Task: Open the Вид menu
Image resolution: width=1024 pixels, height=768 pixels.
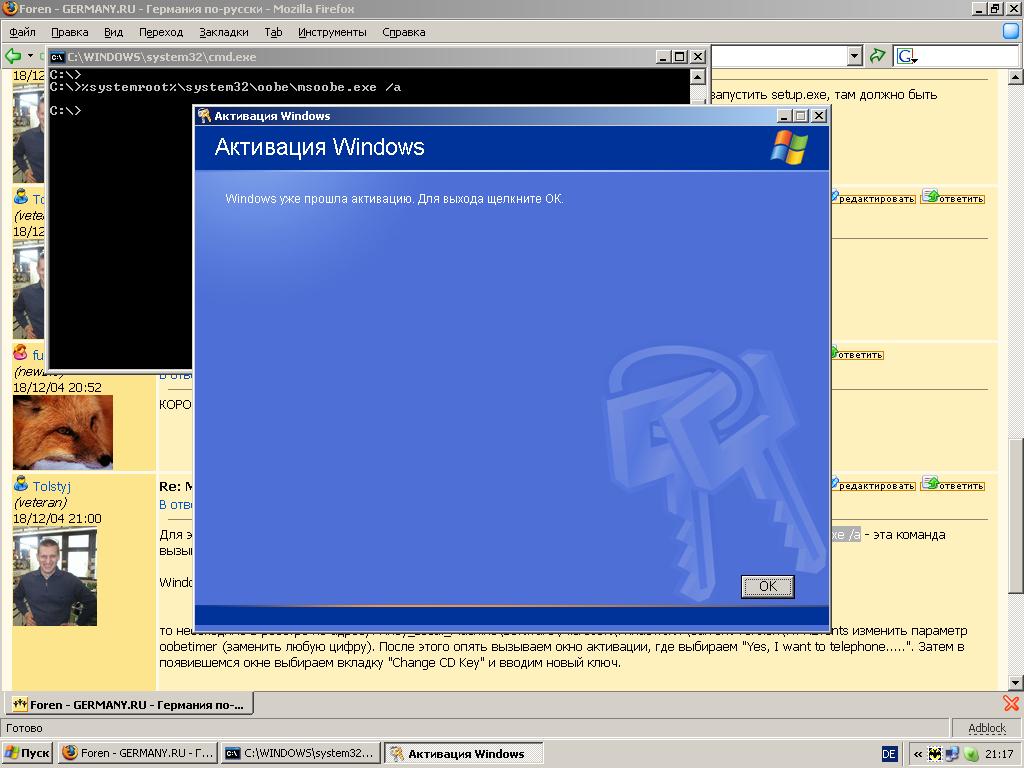Action: [113, 32]
